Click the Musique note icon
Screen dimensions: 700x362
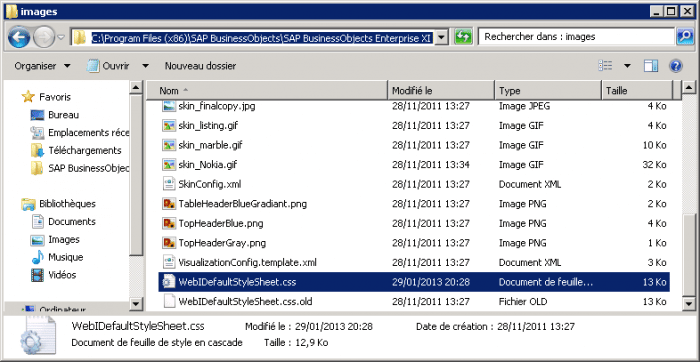38,257
